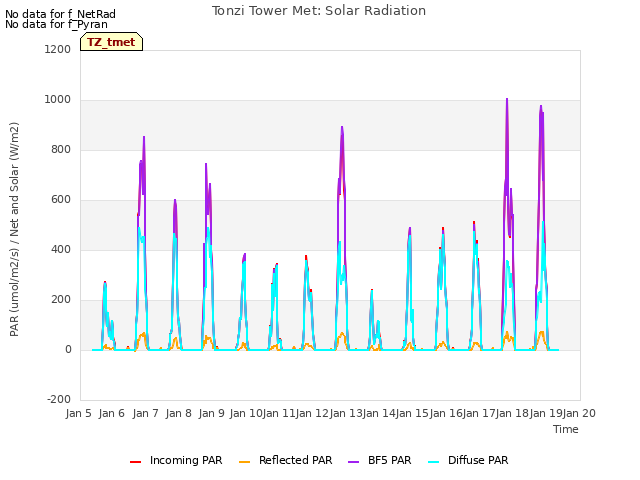
Task: Click x-axis label Jan 8
Action: click(x=179, y=413)
